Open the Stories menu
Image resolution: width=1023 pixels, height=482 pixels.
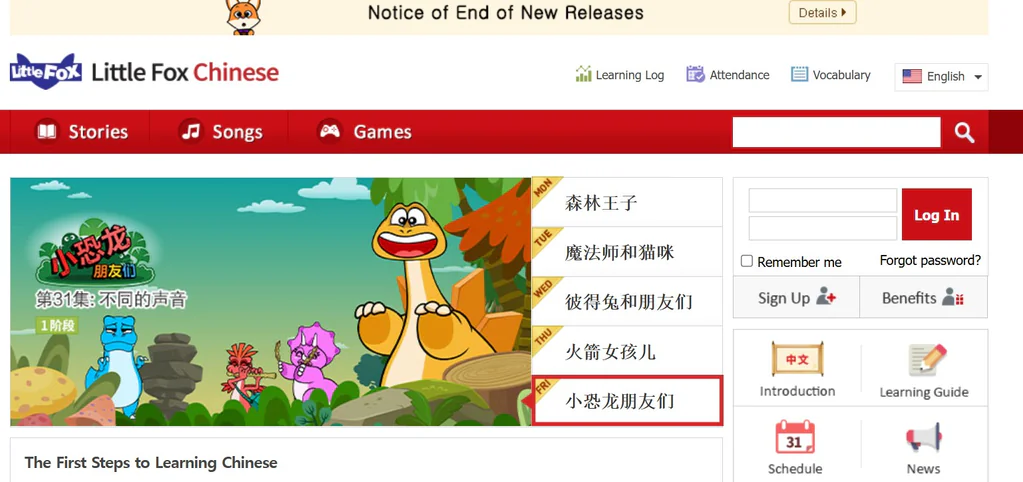(x=82, y=132)
